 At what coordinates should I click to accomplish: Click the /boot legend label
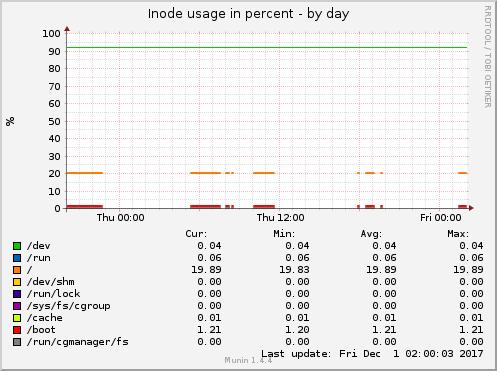[x=41, y=330]
